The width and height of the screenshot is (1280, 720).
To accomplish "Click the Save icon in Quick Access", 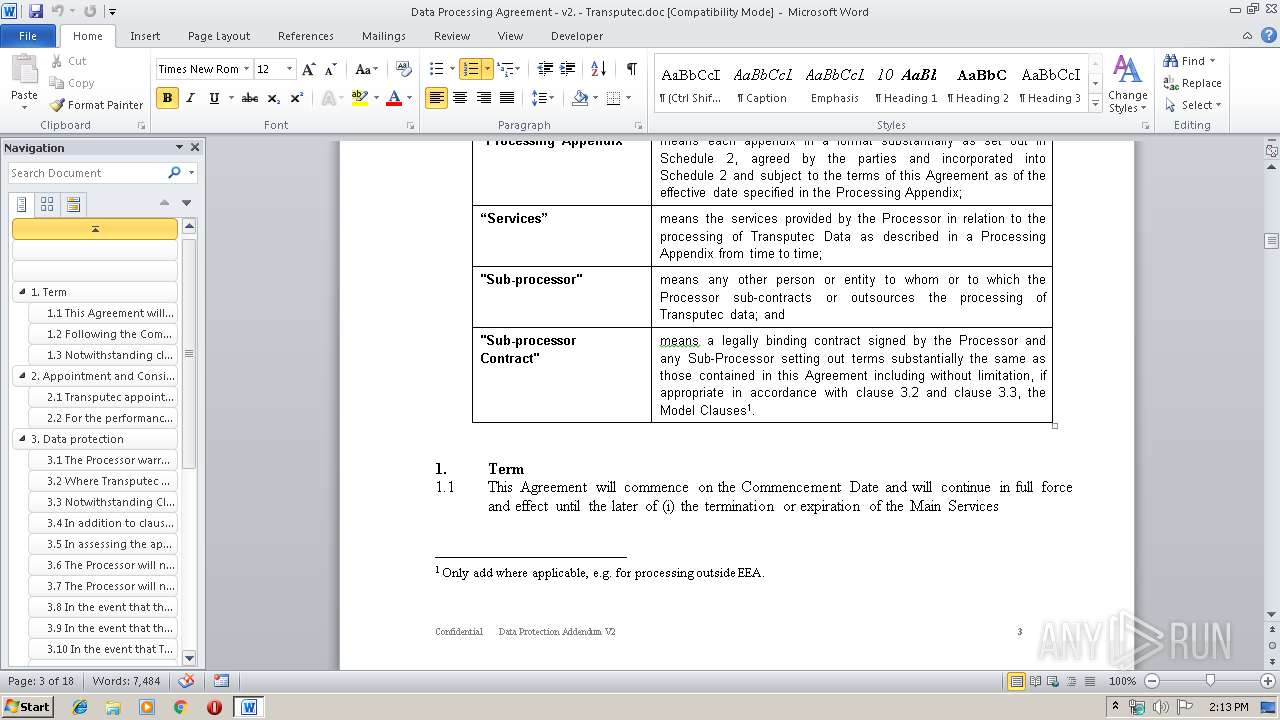I will pyautogui.click(x=36, y=11).
